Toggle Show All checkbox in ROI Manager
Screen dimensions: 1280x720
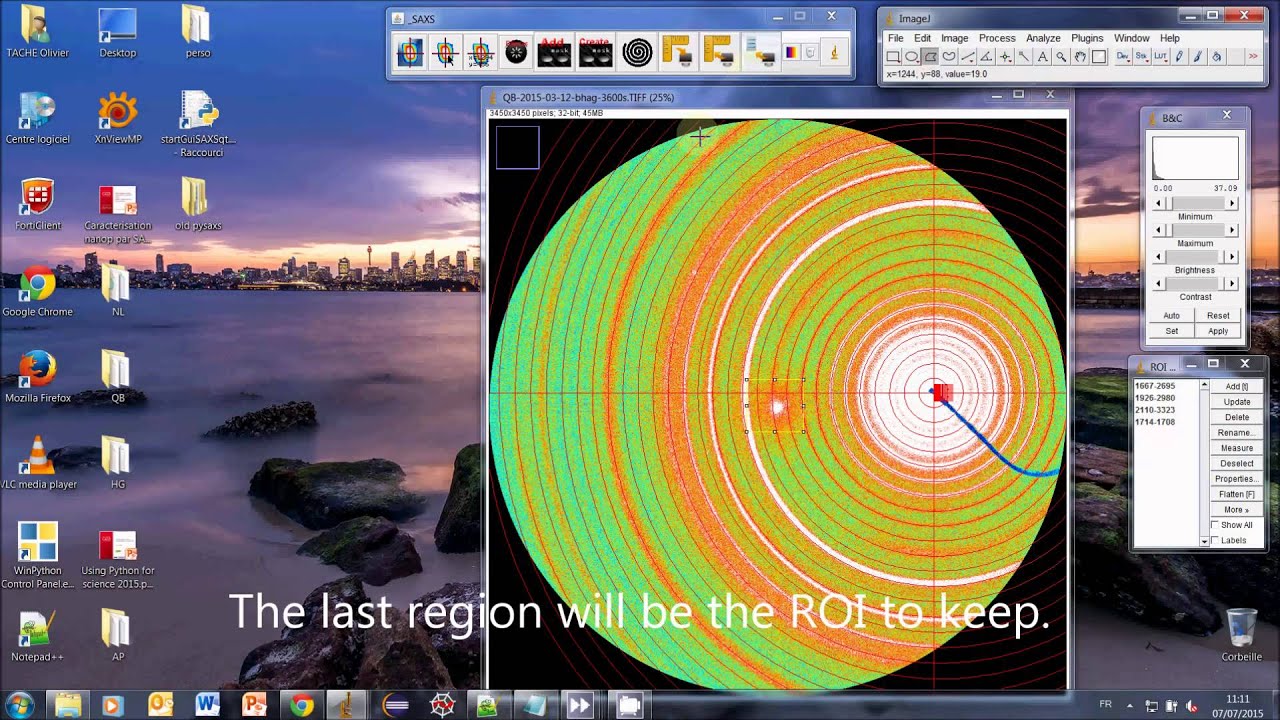coord(1215,525)
